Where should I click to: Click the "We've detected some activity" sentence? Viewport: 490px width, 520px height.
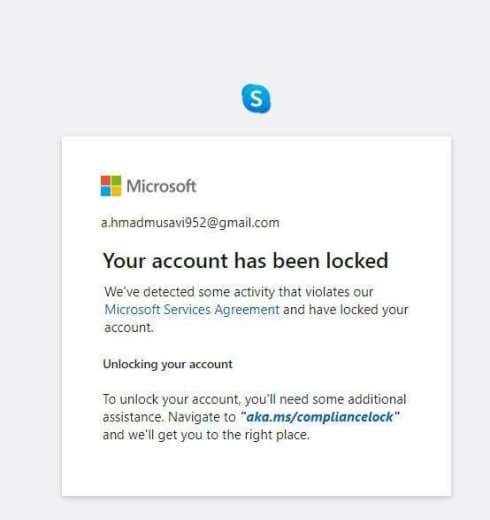[239, 292]
